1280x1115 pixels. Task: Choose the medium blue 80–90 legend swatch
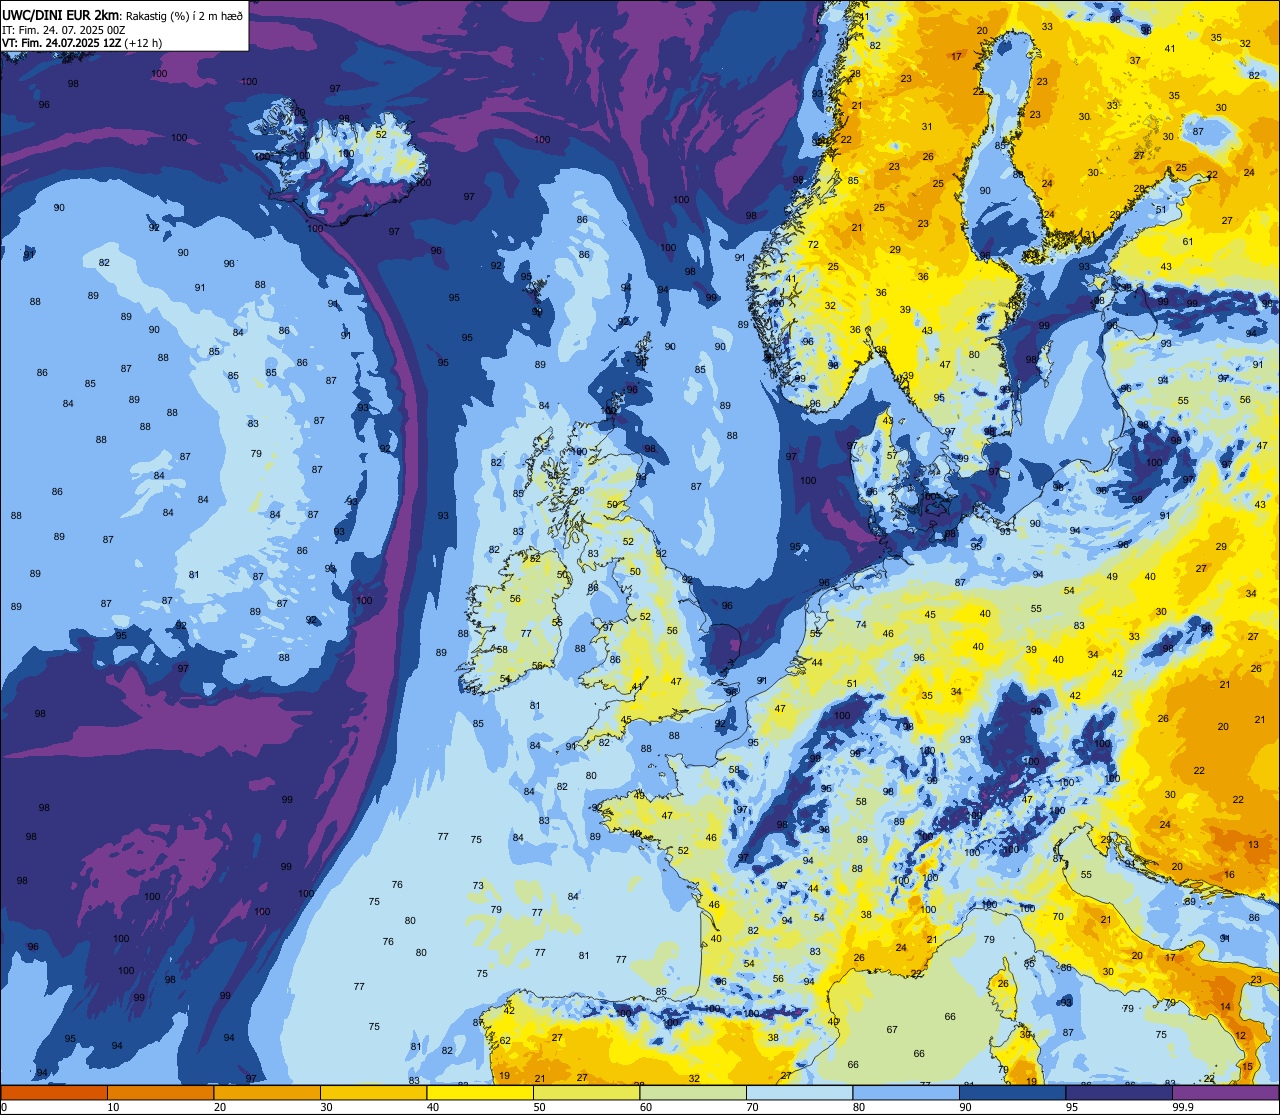tap(906, 1092)
